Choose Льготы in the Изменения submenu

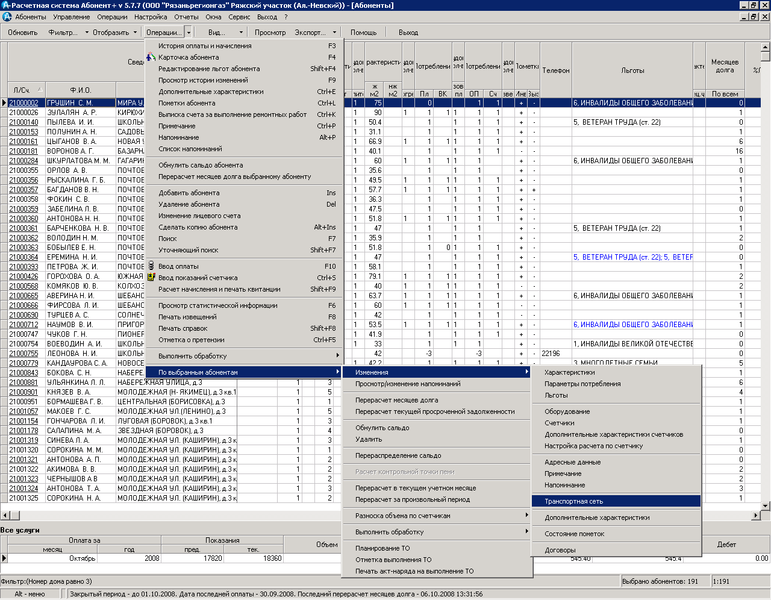coord(558,394)
